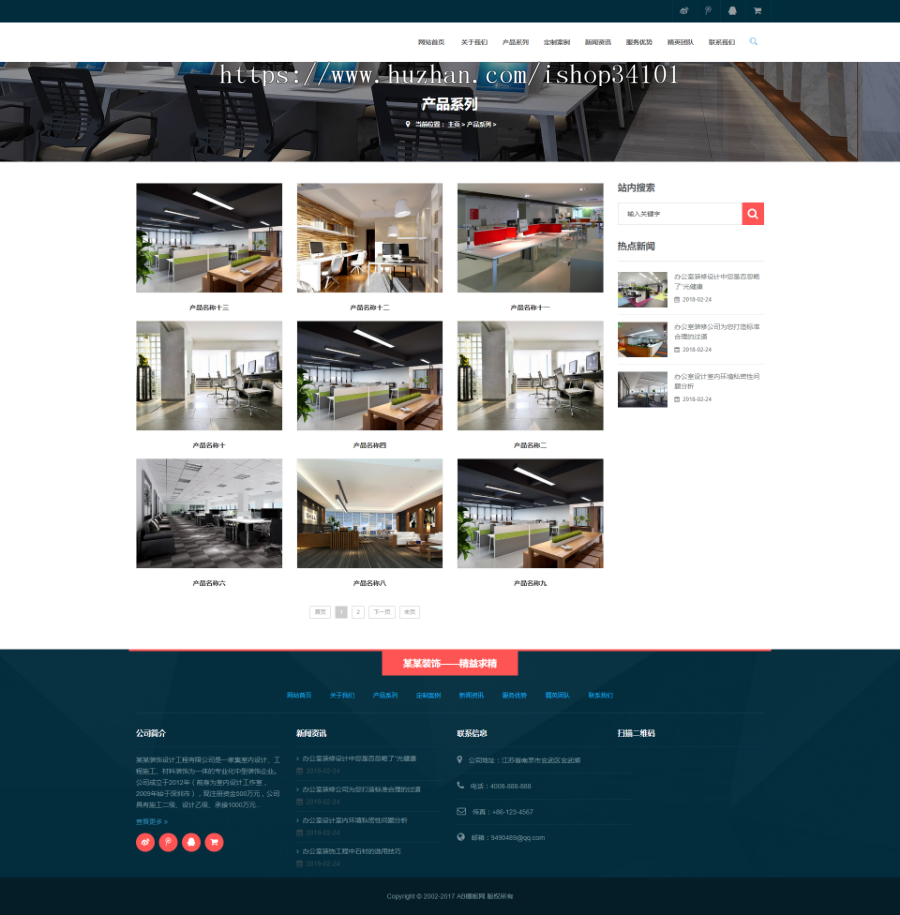Click the keyword search input field
This screenshot has width=900, height=915.
pos(678,213)
